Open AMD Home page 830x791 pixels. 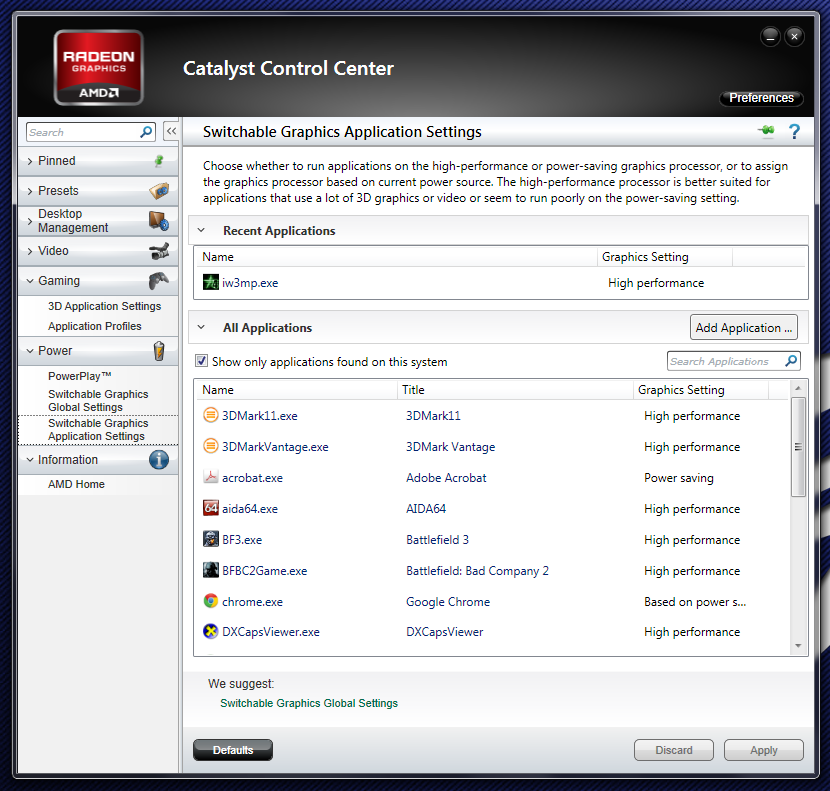(x=76, y=484)
